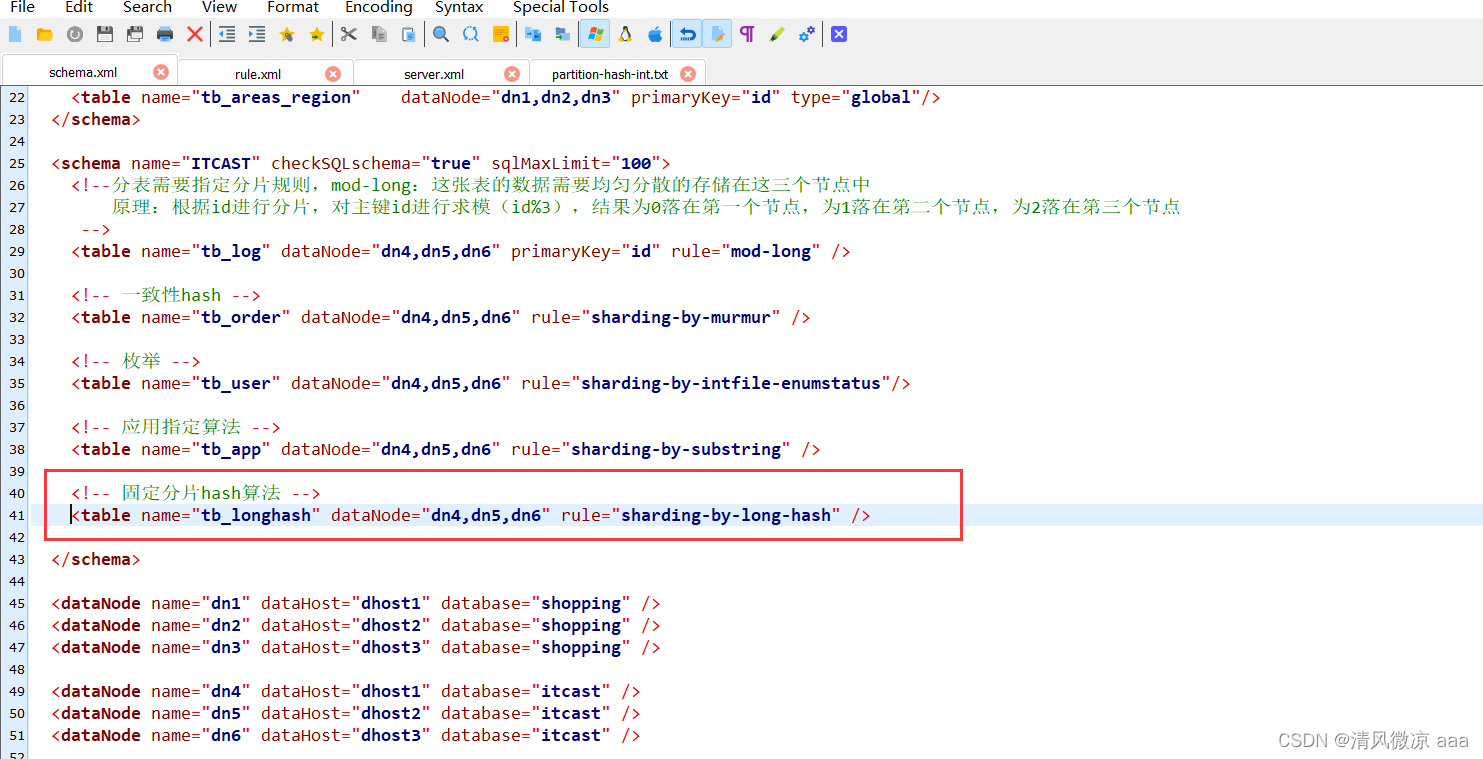Open the Search menu

point(148,7)
